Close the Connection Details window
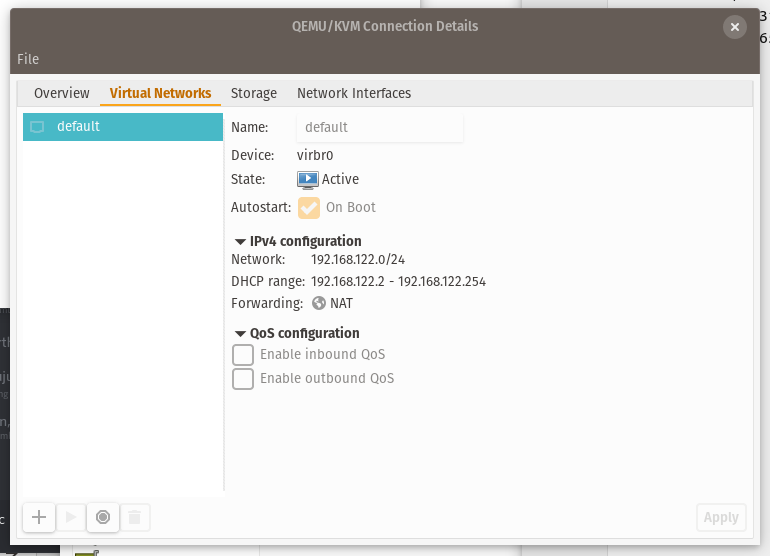Screen dimensions: 770x556 coord(735,27)
